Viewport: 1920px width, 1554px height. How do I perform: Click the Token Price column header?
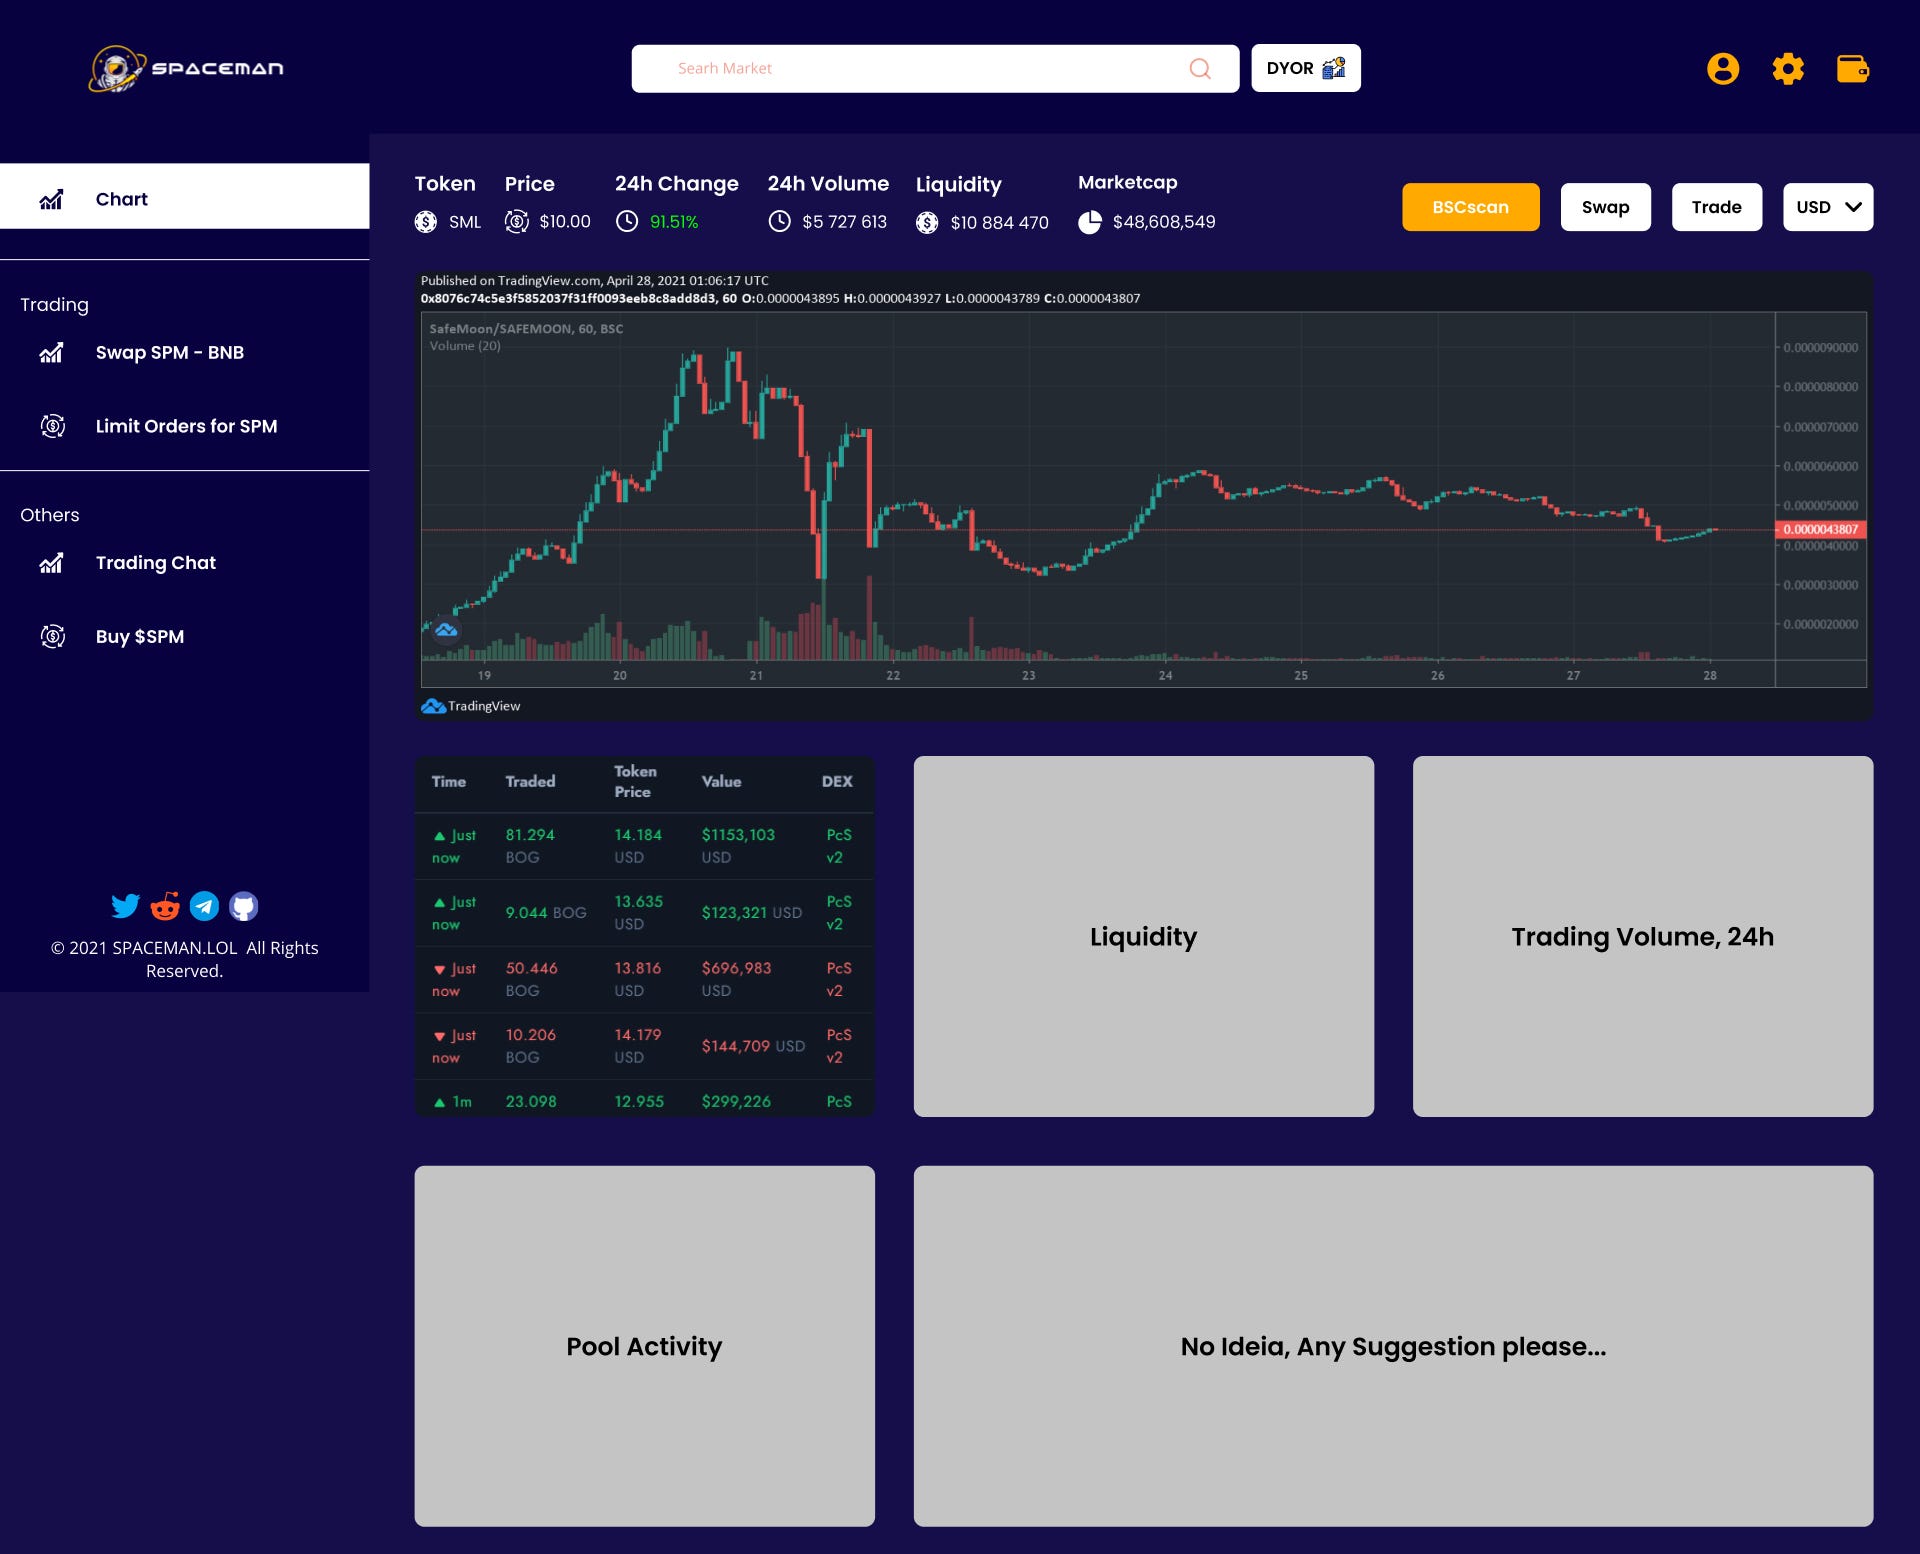[635, 781]
